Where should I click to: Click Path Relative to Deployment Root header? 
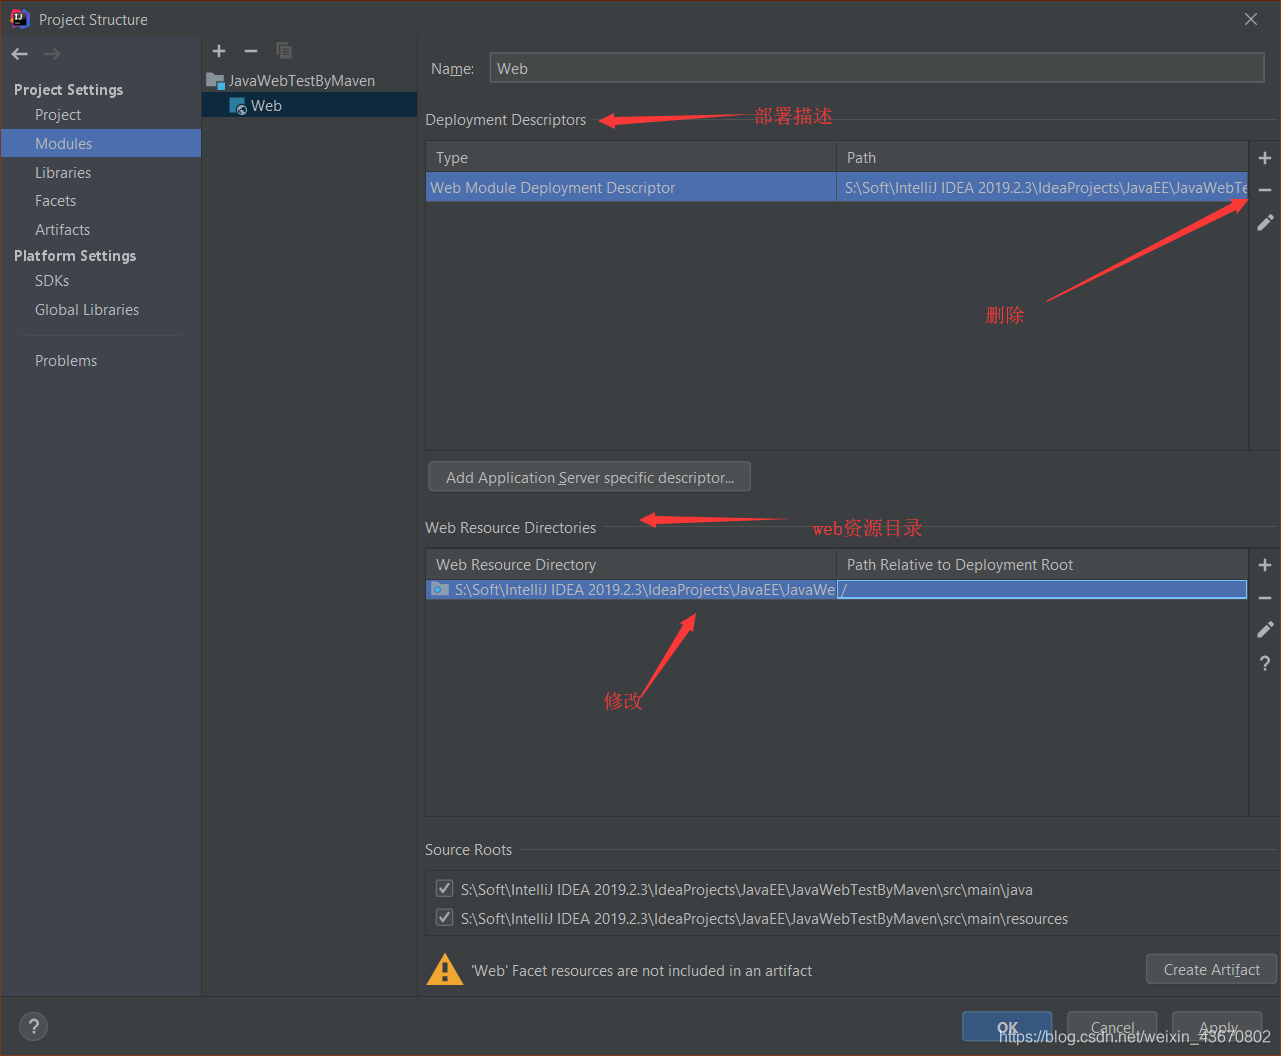[1042, 565]
